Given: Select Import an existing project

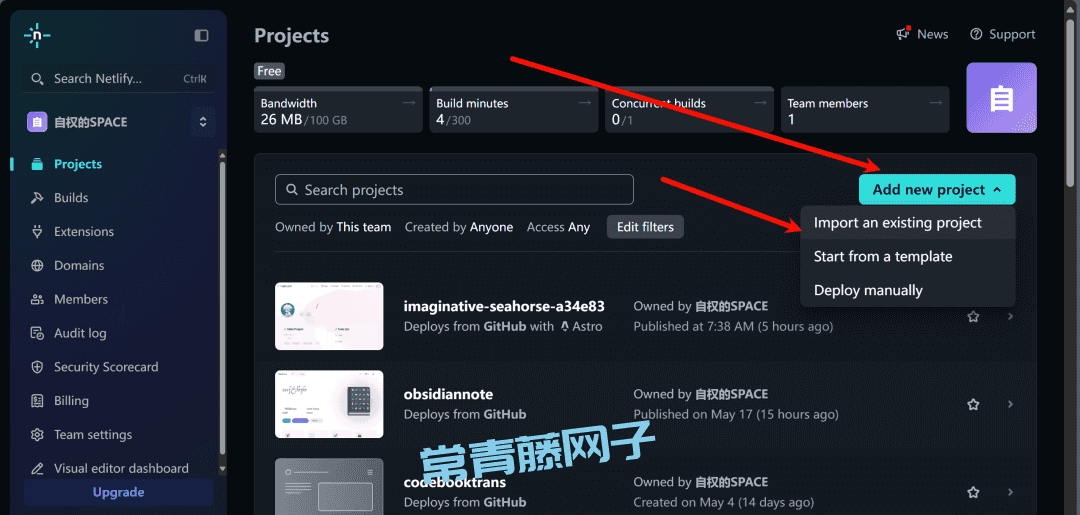Looking at the screenshot, I should (908, 223).
